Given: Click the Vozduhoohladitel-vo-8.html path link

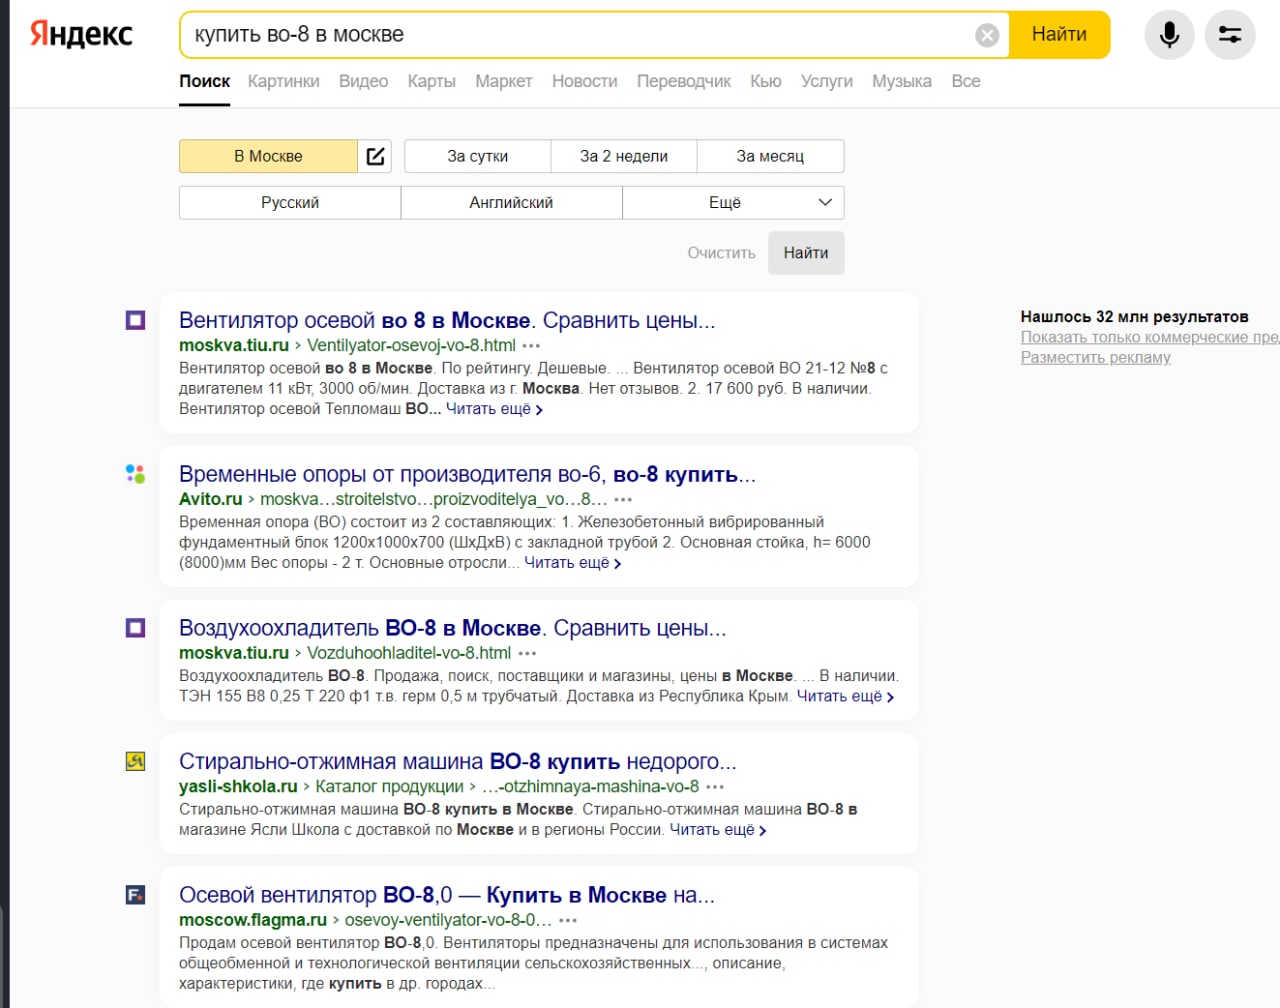Looking at the screenshot, I should tap(409, 653).
